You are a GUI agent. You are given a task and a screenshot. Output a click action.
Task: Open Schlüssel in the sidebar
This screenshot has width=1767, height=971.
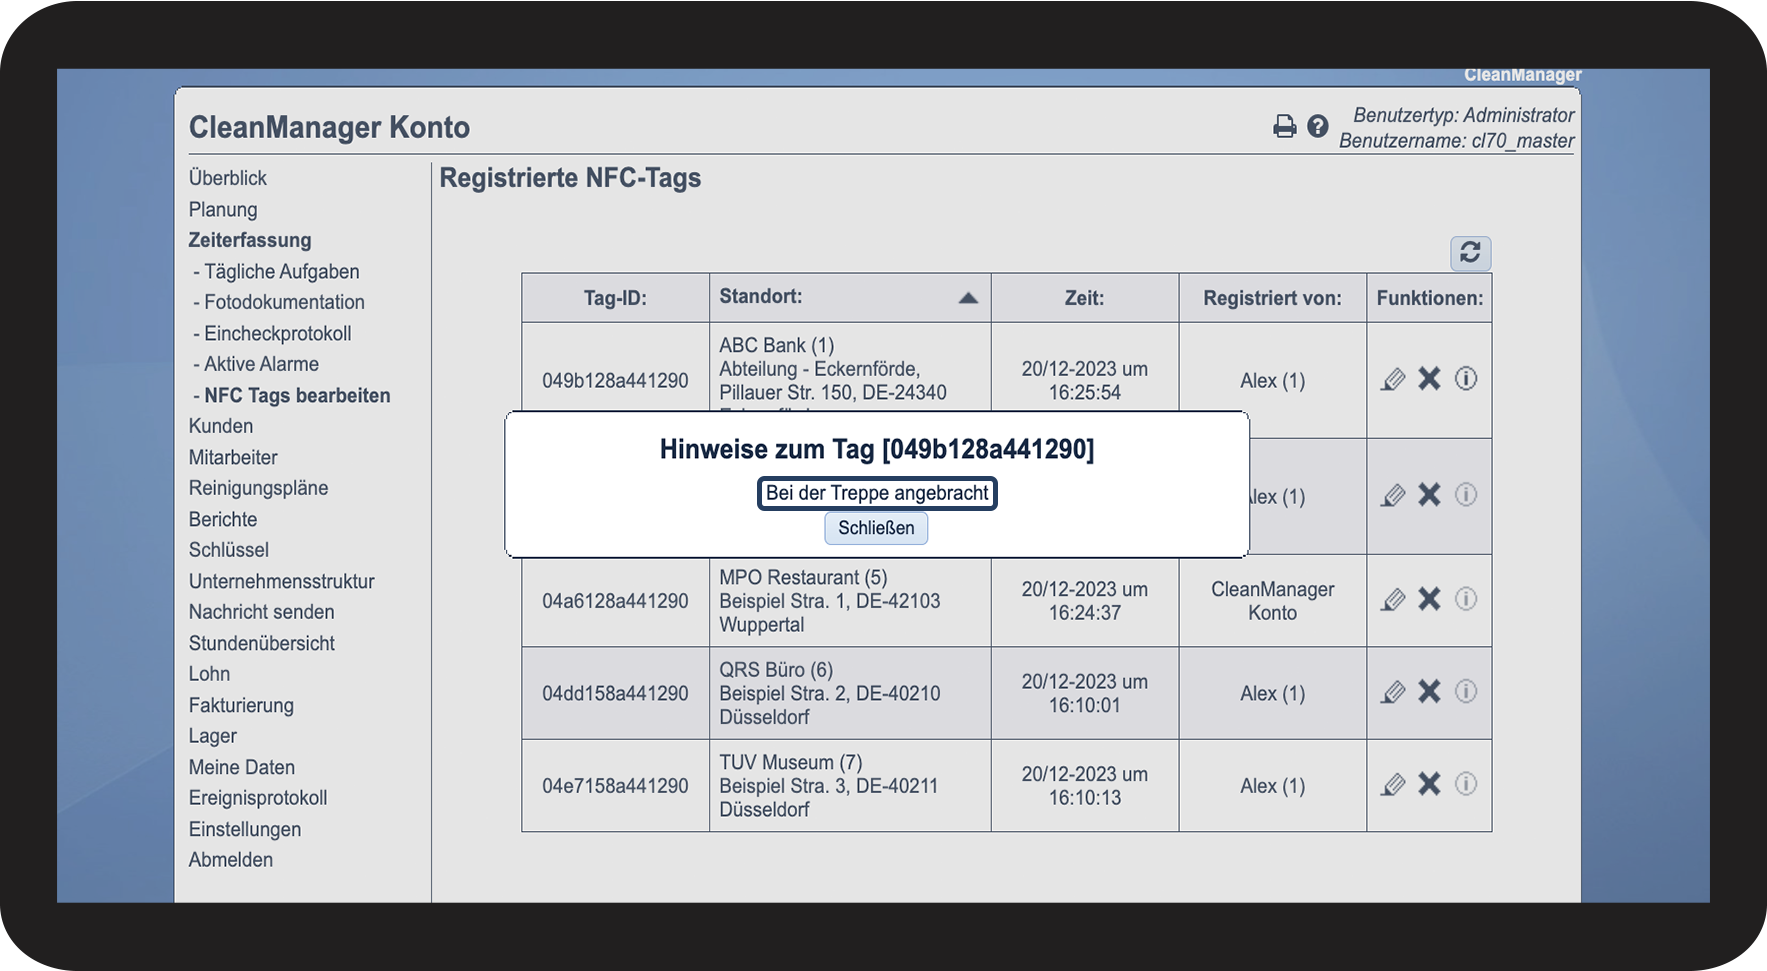coord(229,550)
